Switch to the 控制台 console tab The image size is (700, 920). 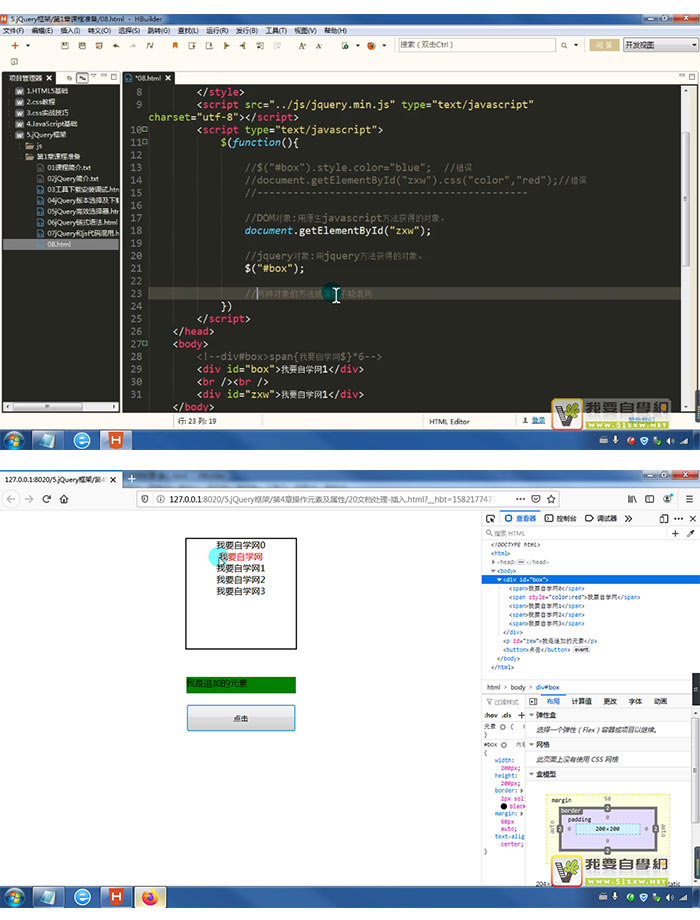click(560, 519)
